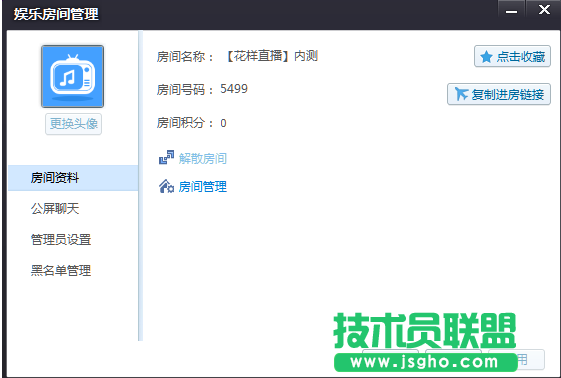Click the room avatar TV music image
Screen dimensions: 561x378
point(73,76)
